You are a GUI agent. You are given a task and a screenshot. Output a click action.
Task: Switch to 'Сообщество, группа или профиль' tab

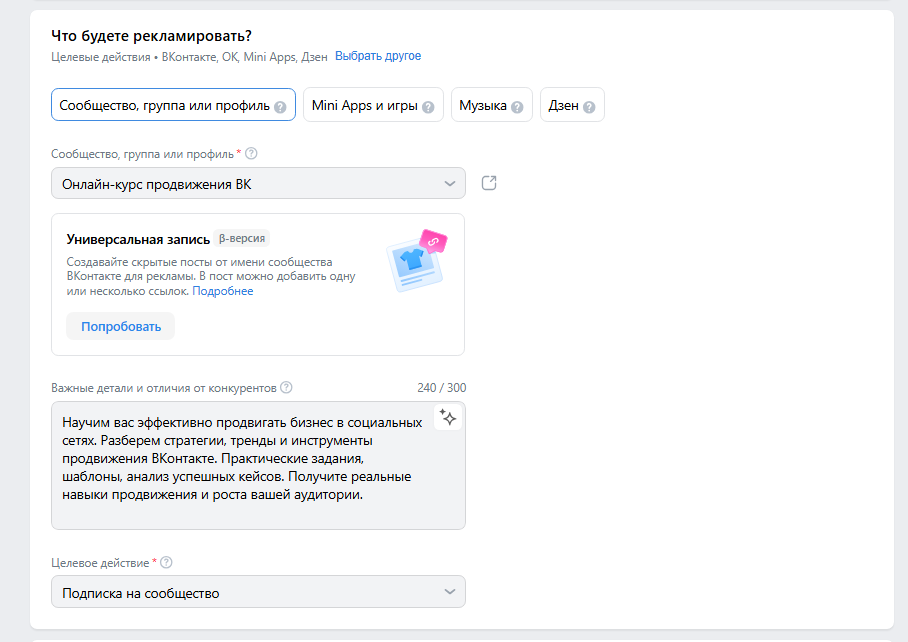click(x=164, y=104)
